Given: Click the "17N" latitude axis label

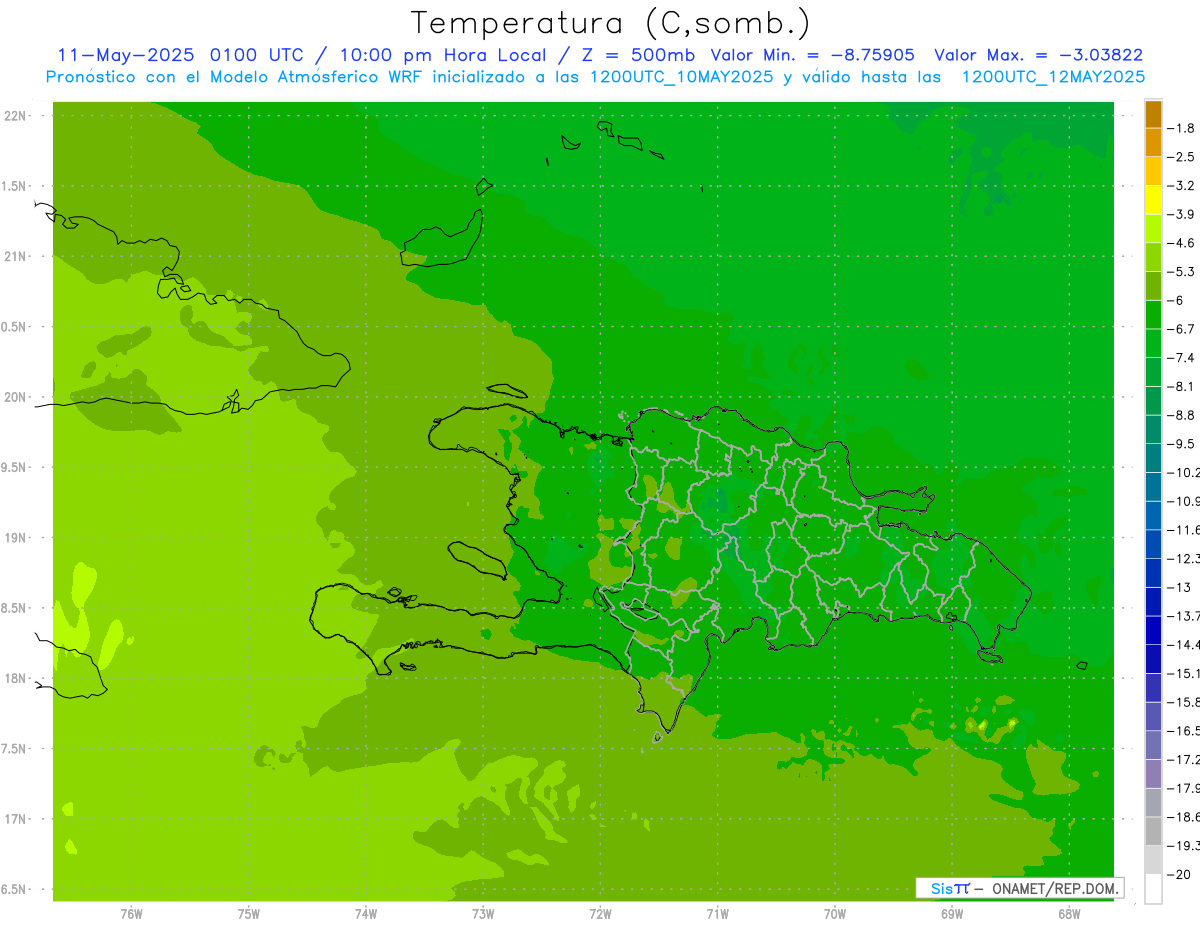Looking at the screenshot, I should coord(15,819).
